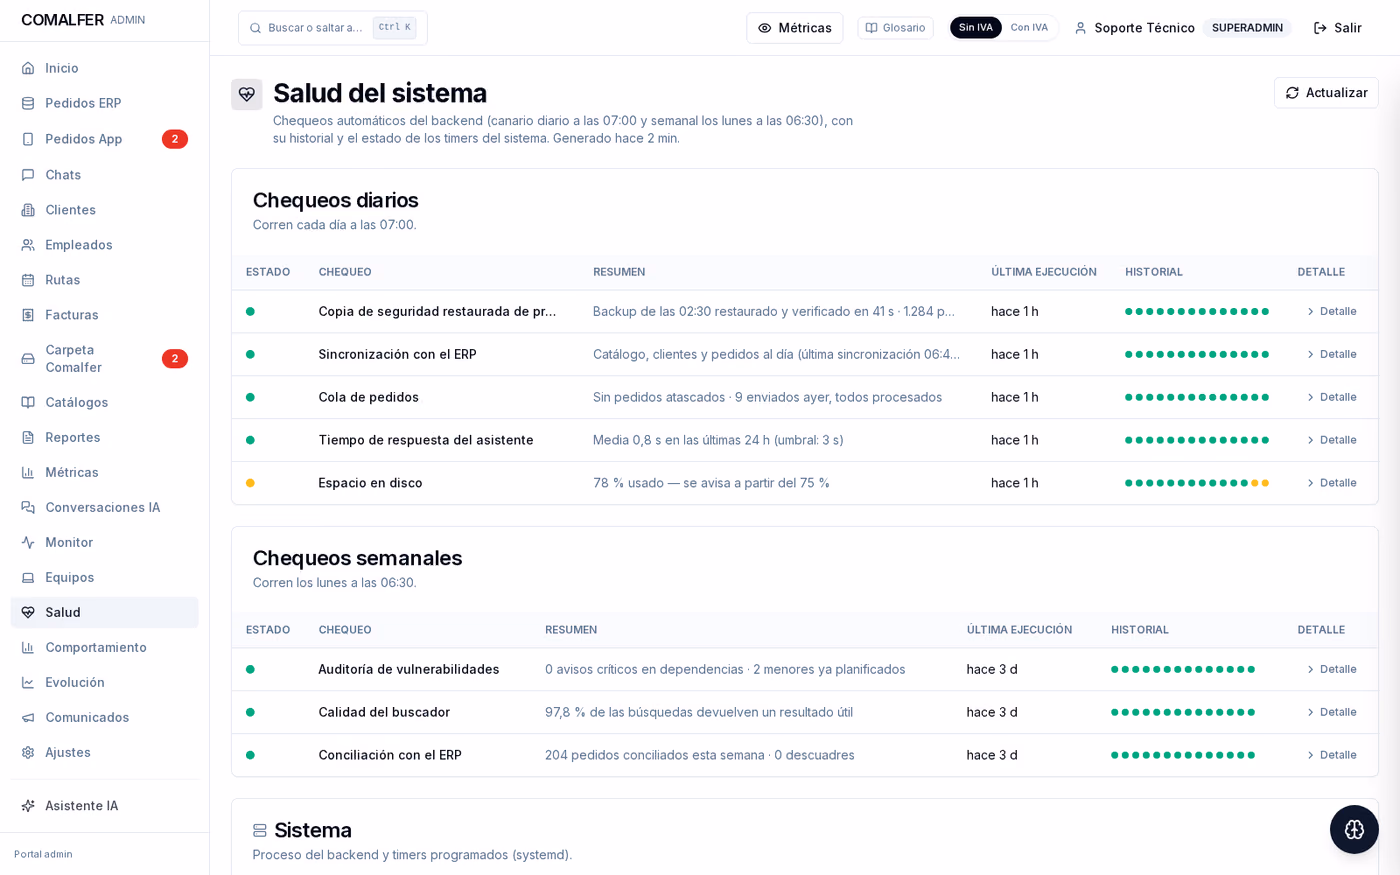Click the Actualizar refresh button
The height and width of the screenshot is (875, 1400).
[1326, 93]
